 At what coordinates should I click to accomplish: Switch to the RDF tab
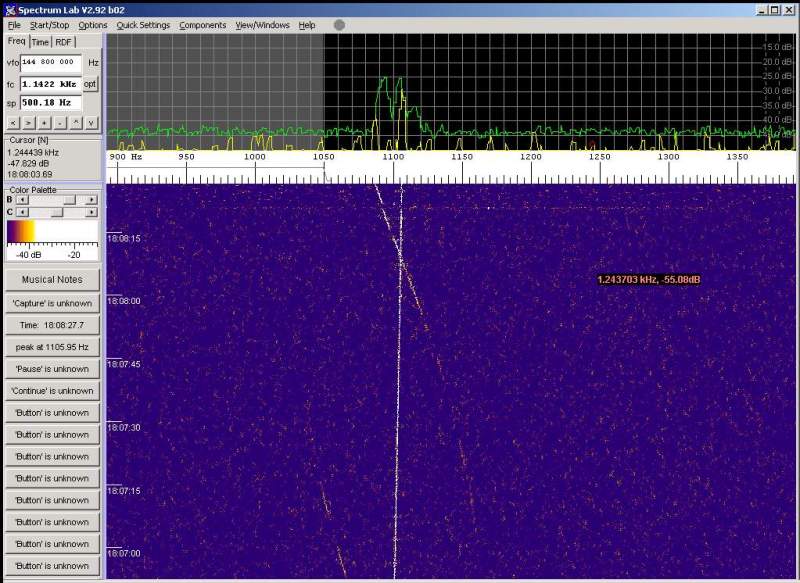click(x=64, y=42)
